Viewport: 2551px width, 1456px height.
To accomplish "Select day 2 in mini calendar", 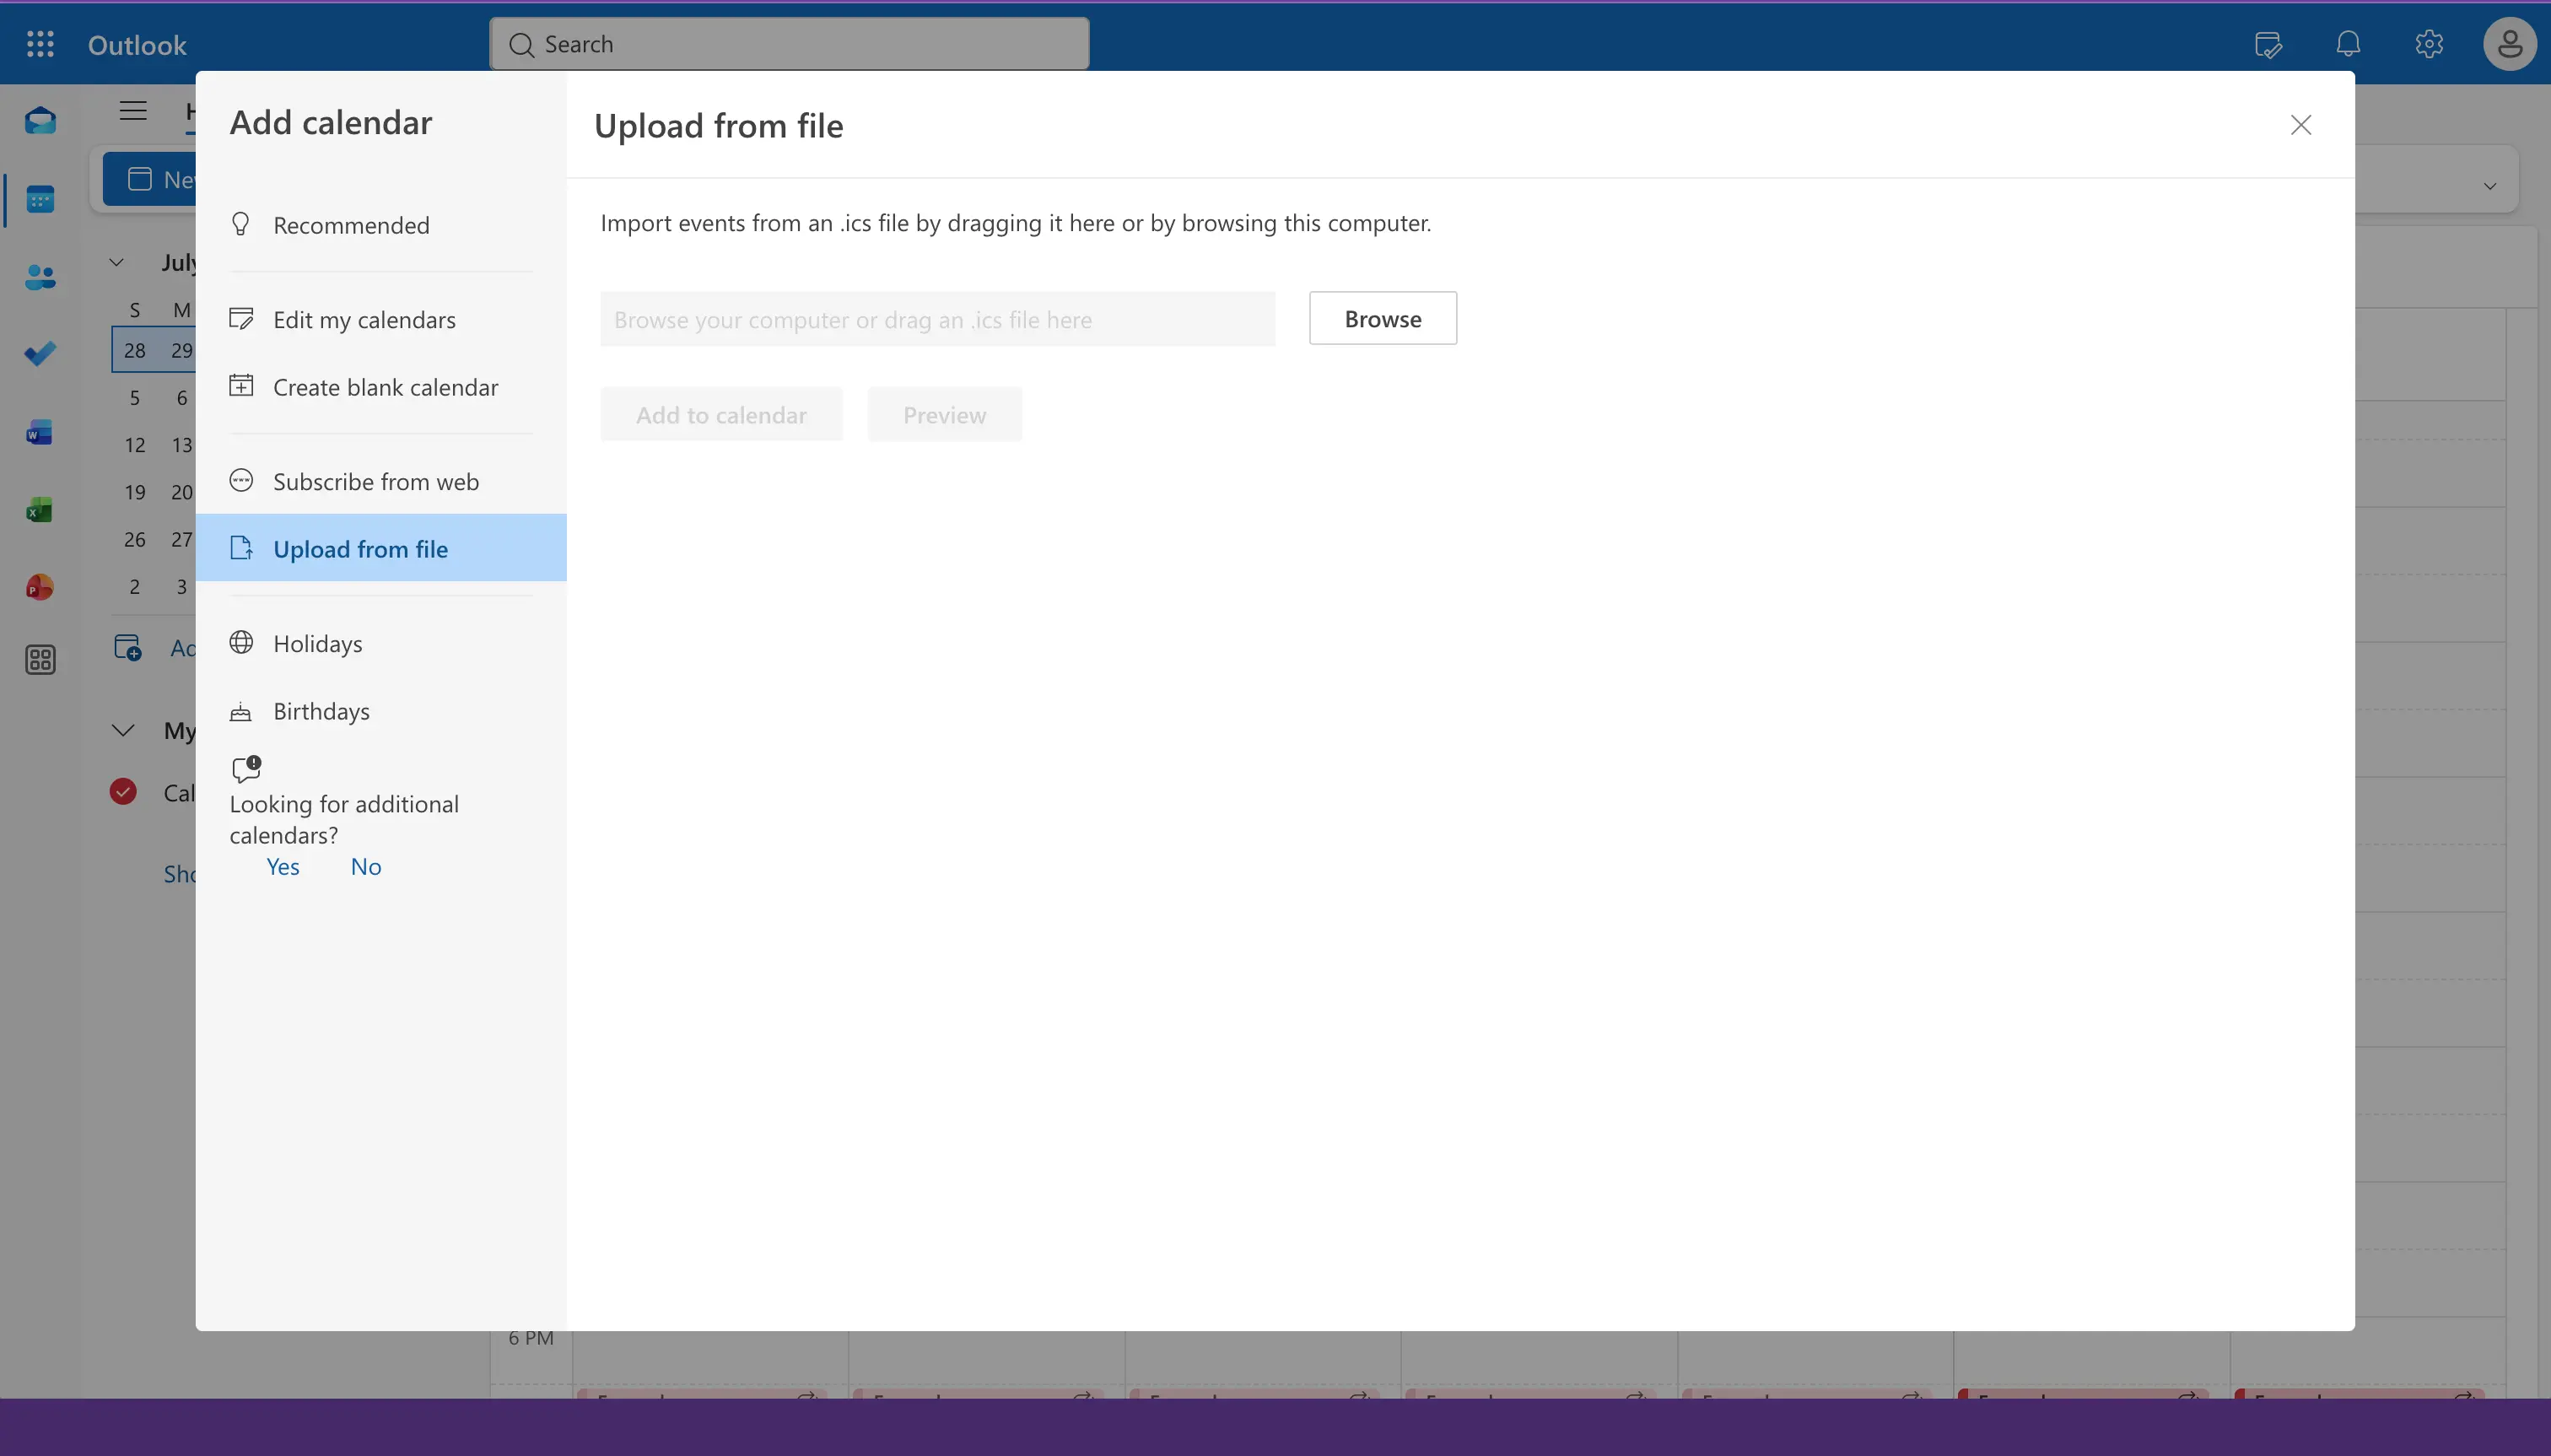I will [x=135, y=587].
